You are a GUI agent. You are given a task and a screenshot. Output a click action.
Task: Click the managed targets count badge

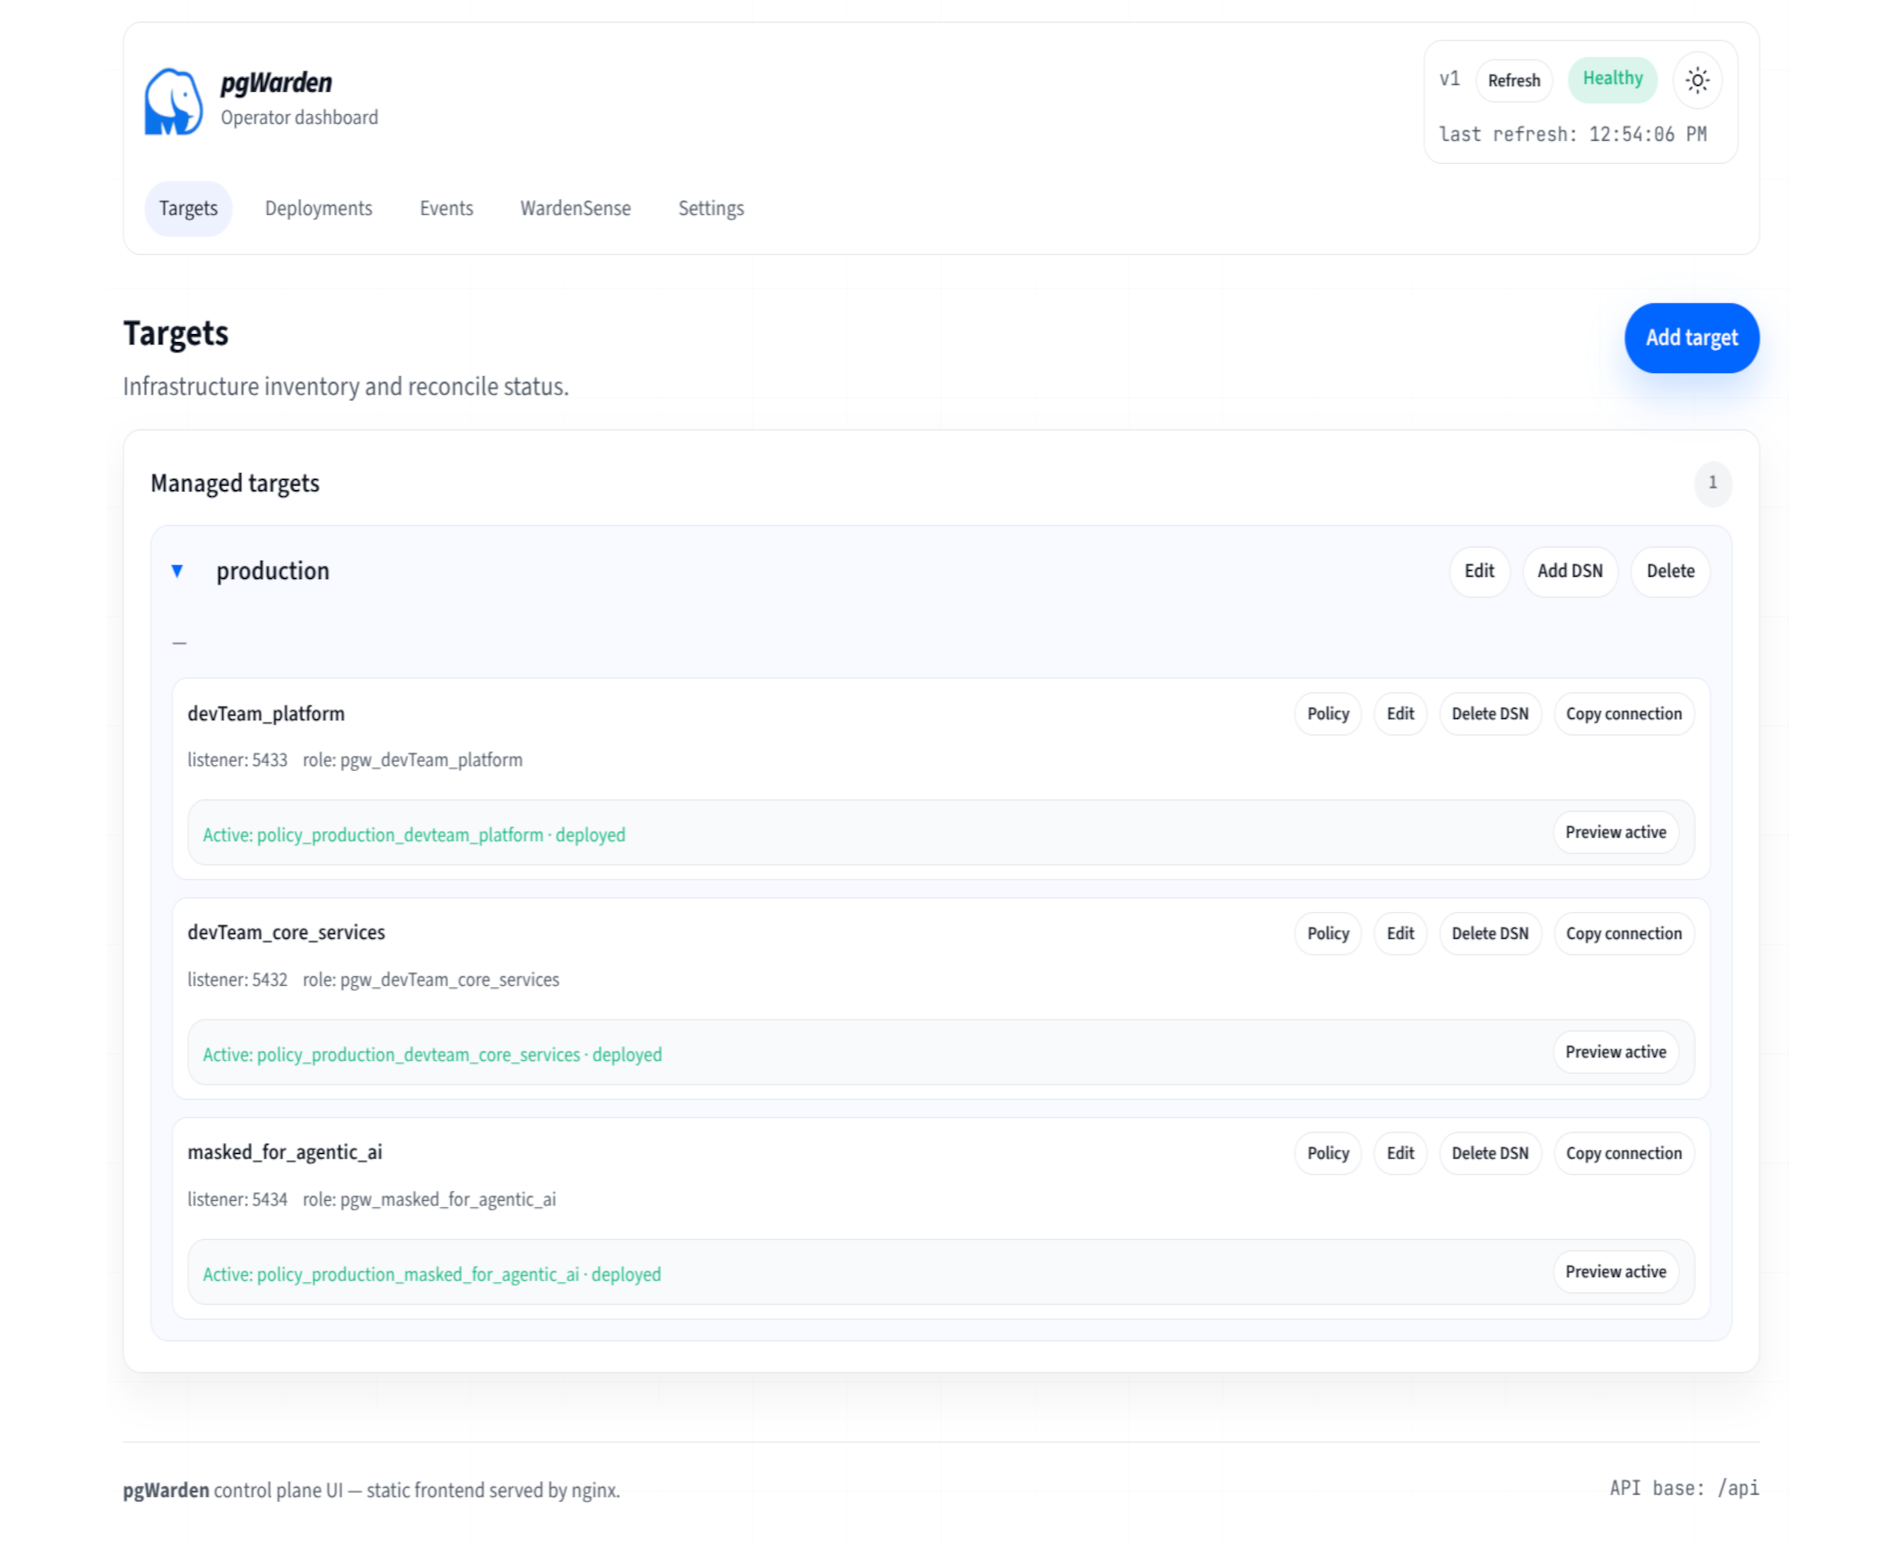(x=1712, y=483)
